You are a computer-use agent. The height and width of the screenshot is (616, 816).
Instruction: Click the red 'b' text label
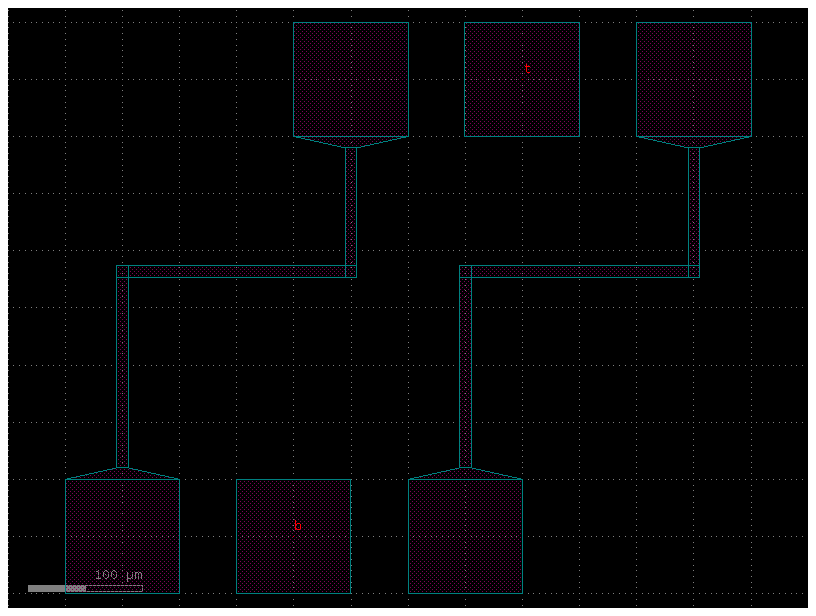click(296, 524)
